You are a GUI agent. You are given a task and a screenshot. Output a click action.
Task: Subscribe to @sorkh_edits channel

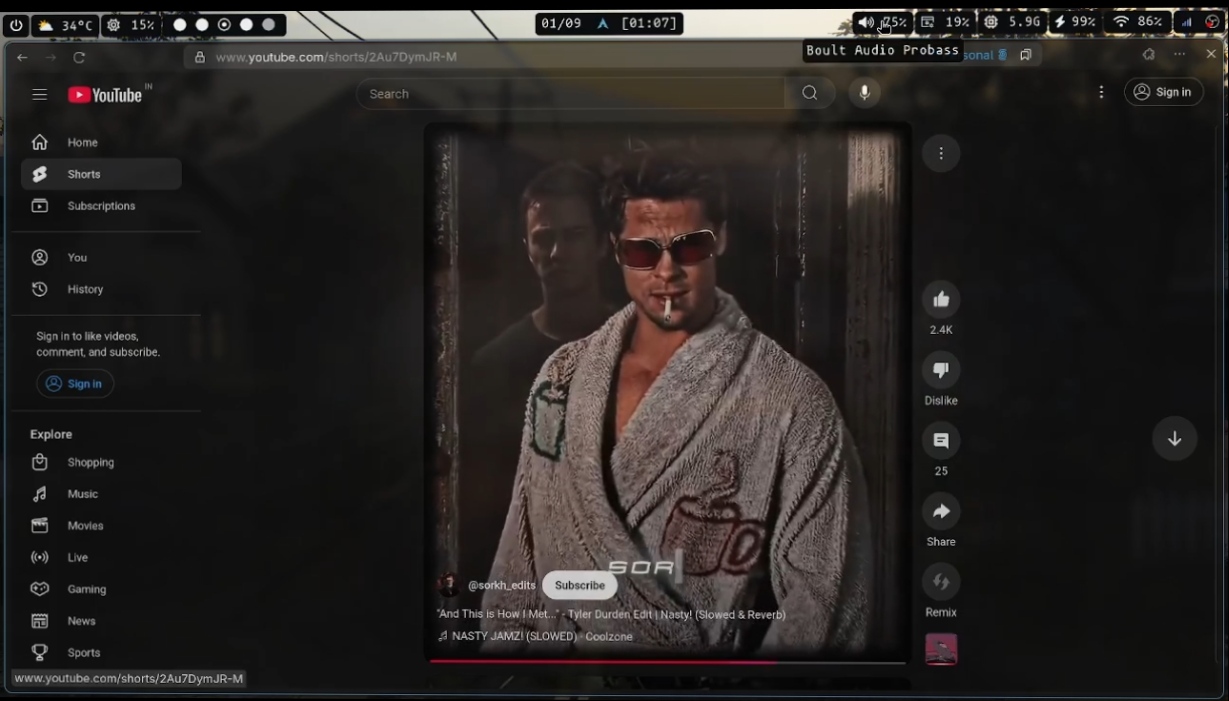[580, 585]
